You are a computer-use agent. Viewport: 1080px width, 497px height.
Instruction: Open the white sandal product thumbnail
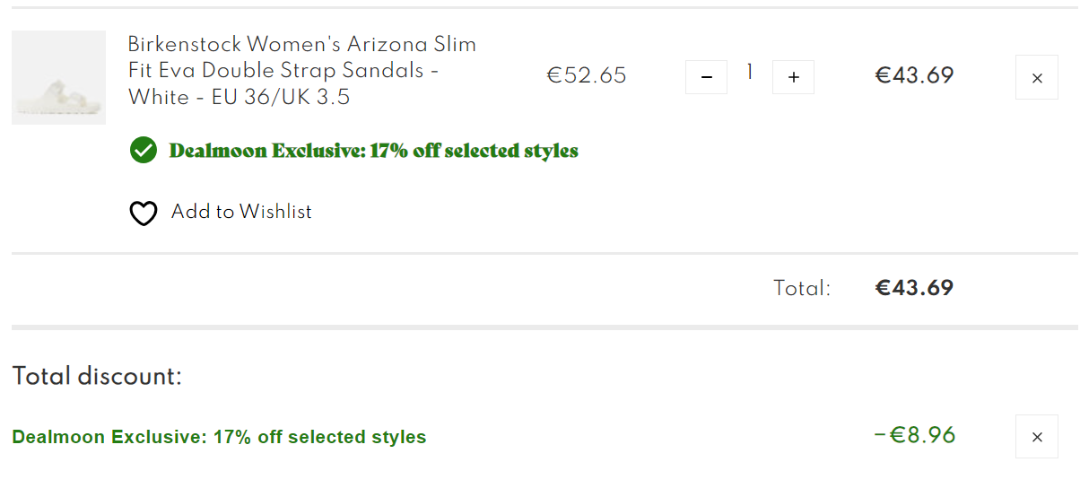point(58,78)
